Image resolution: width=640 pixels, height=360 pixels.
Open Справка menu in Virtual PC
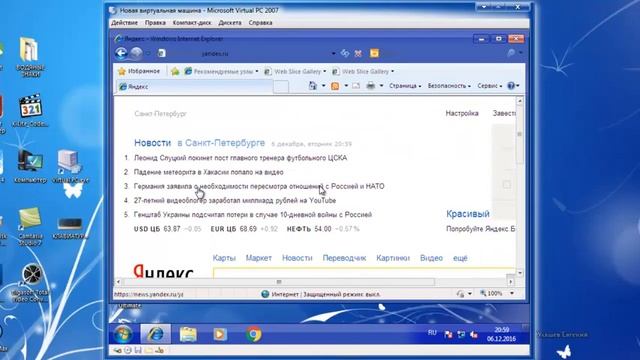coord(260,23)
